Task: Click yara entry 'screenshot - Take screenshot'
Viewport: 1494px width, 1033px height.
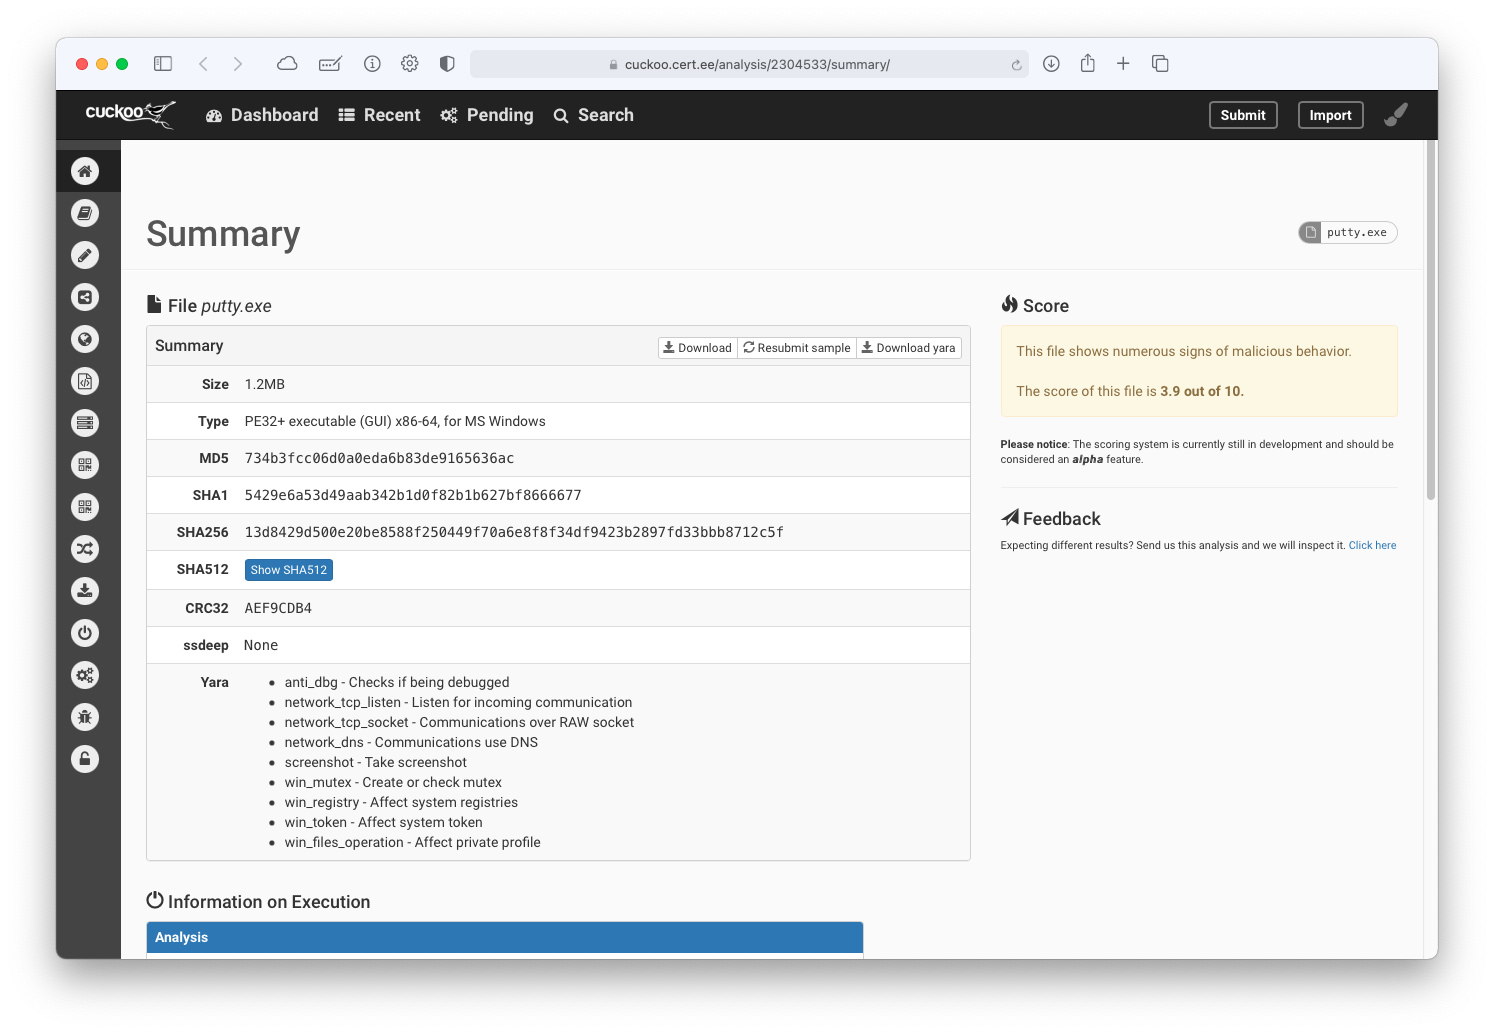Action: (x=375, y=762)
